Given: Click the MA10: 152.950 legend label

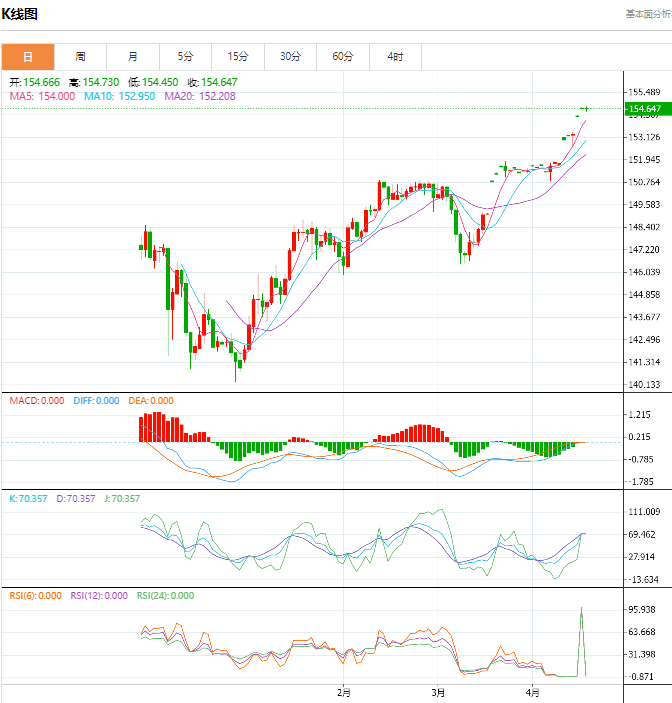Looking at the screenshot, I should click(x=119, y=96).
